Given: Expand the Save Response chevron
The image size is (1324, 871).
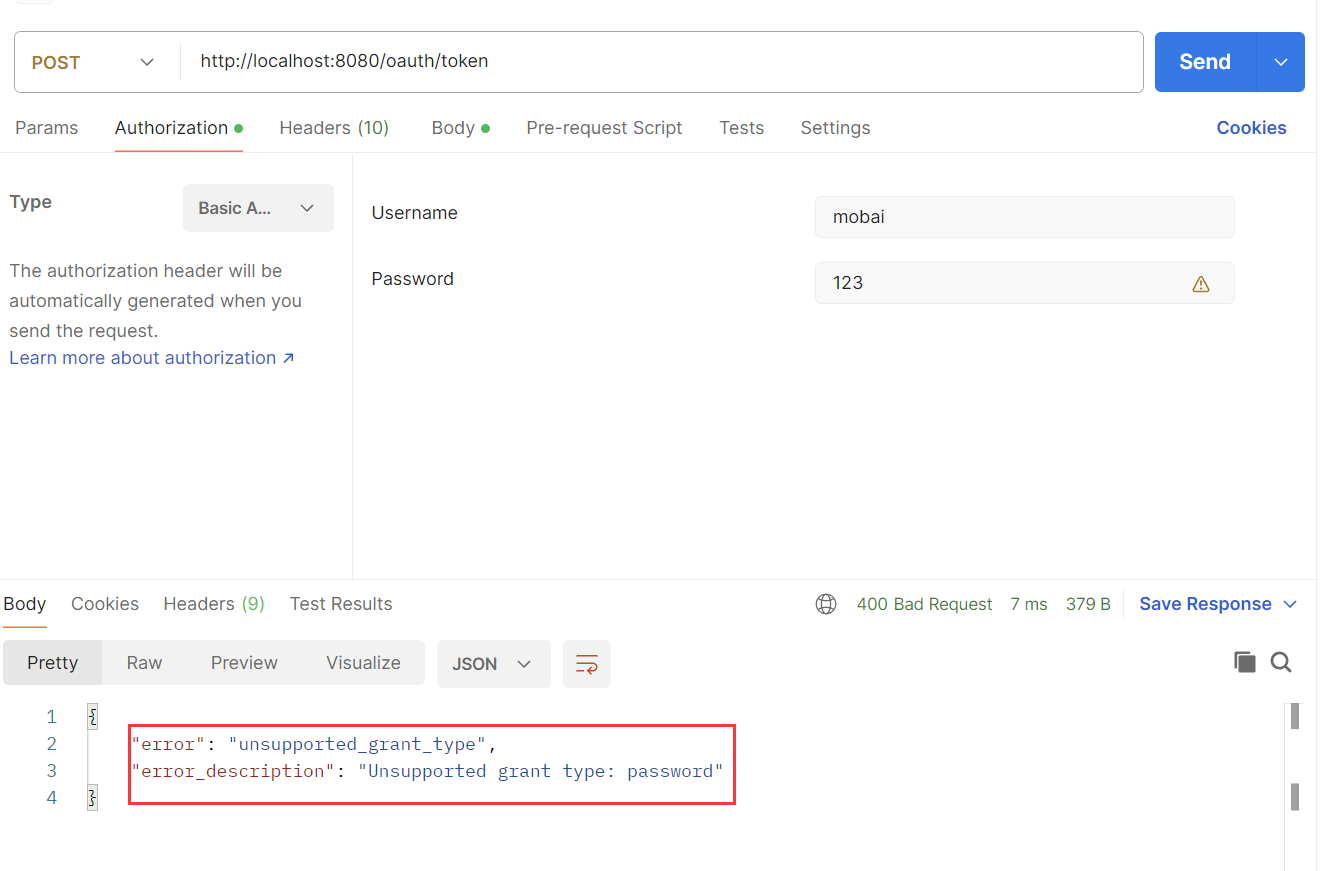Looking at the screenshot, I should [x=1290, y=604].
